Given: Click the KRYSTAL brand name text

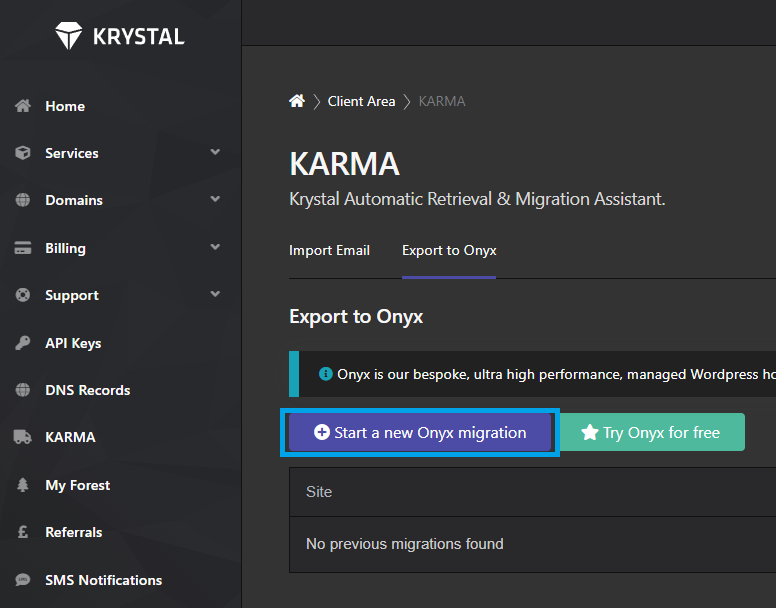Looking at the screenshot, I should point(139,37).
